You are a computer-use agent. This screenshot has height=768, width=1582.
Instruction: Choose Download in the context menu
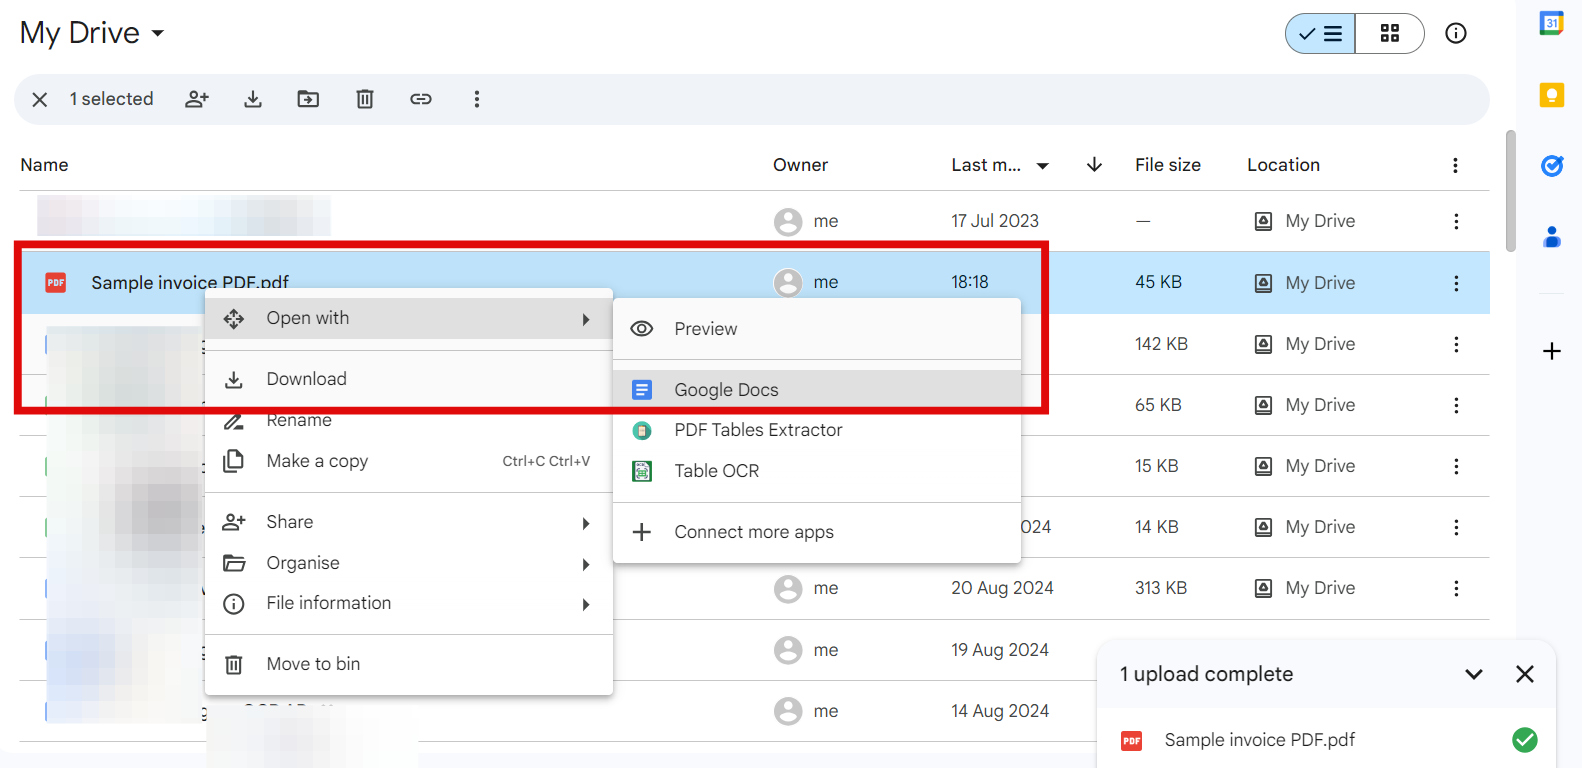pos(408,379)
